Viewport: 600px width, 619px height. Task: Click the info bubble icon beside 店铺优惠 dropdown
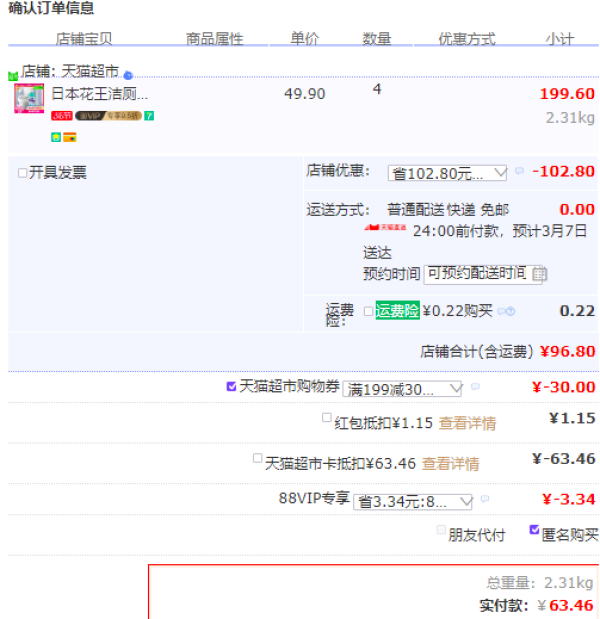(519, 171)
